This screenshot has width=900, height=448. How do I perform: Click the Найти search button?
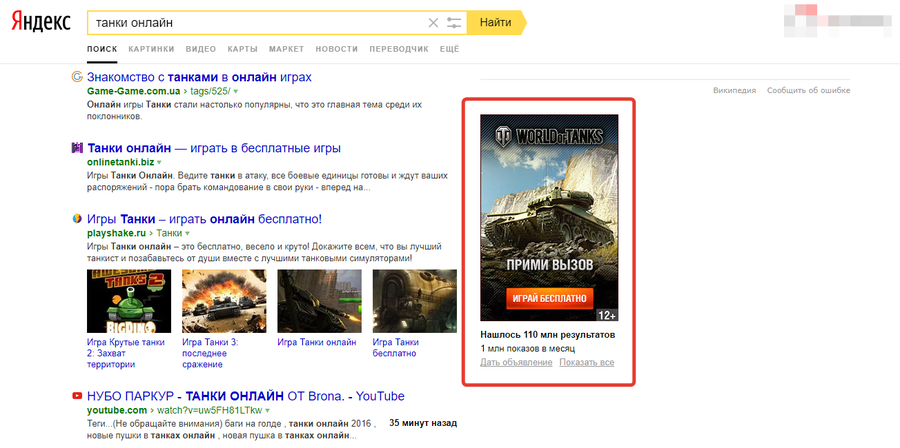pos(496,23)
